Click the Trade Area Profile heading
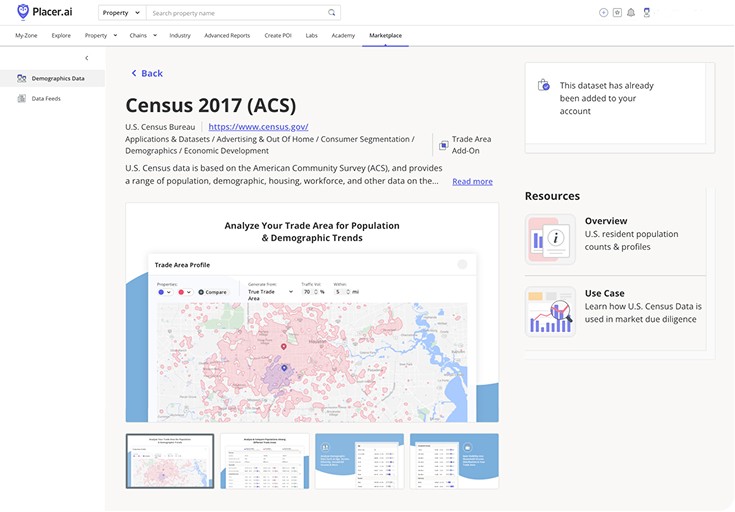735x512 pixels. tap(182, 265)
